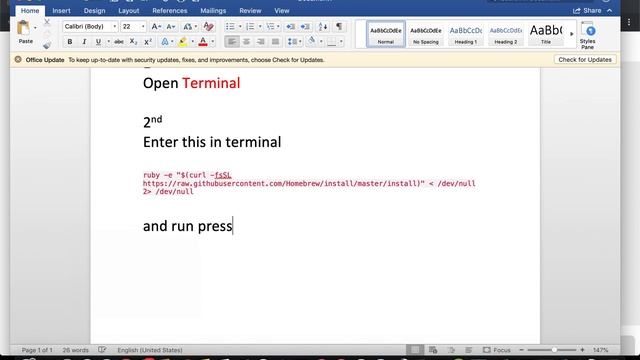Open the font color dropdown arrow

click(x=212, y=42)
